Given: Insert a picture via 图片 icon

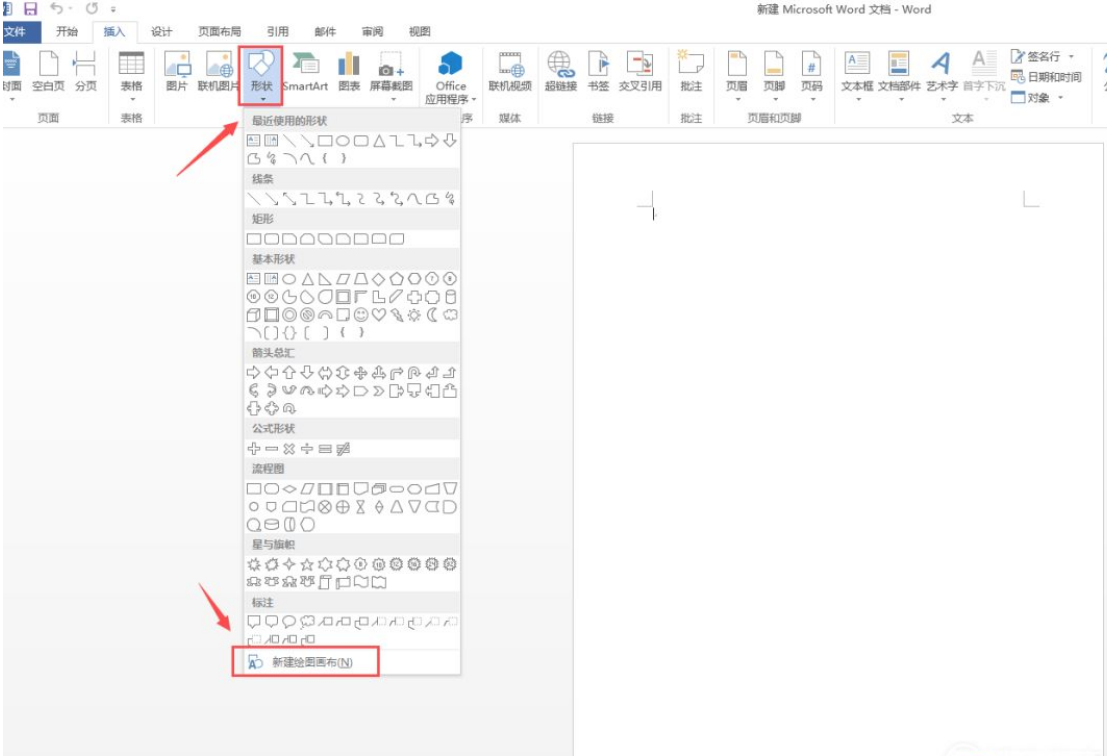Looking at the screenshot, I should coord(176,73).
